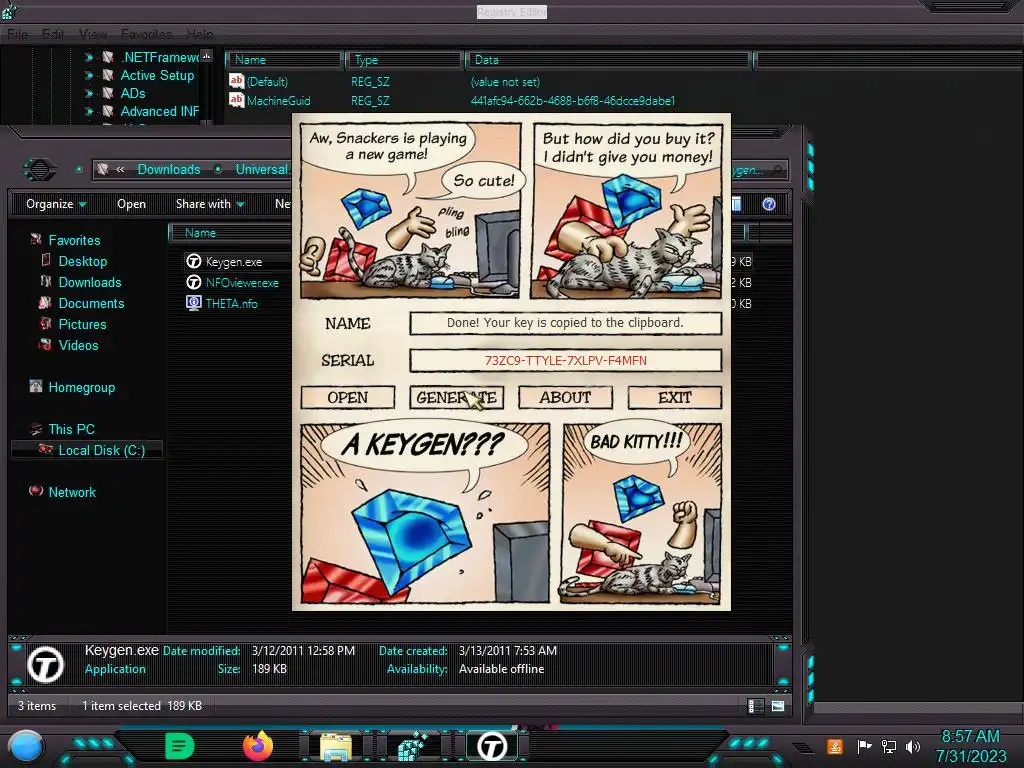Select NFOviewer.exe in the file list
Screen dimensions: 1024x768
click(242, 283)
